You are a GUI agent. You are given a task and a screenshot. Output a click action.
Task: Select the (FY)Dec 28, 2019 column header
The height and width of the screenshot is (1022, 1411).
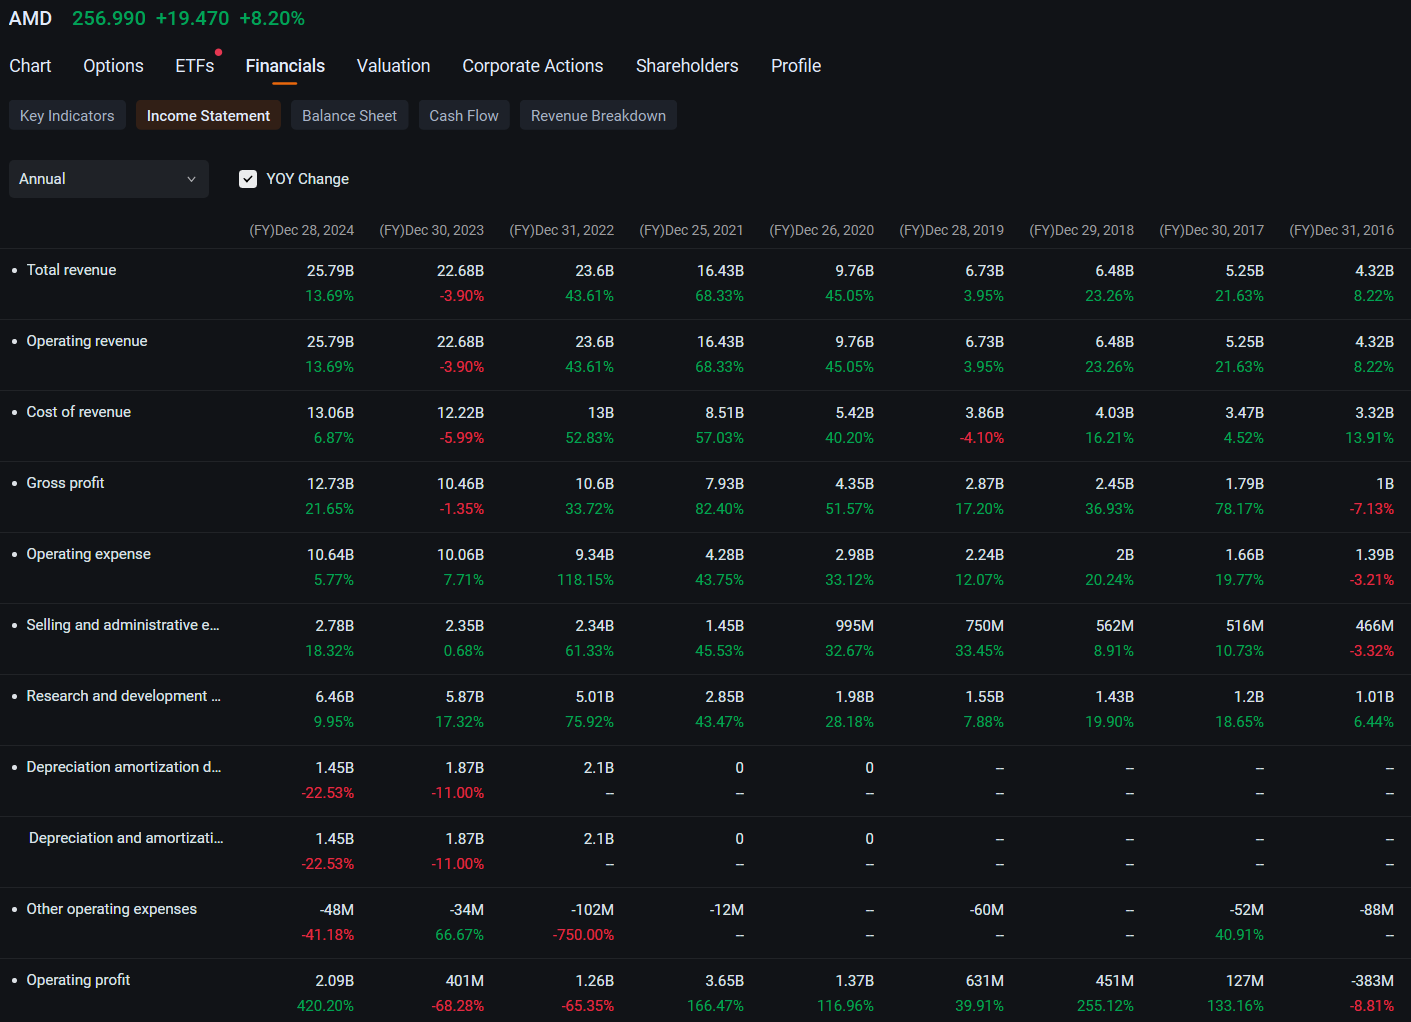pyautogui.click(x=951, y=230)
